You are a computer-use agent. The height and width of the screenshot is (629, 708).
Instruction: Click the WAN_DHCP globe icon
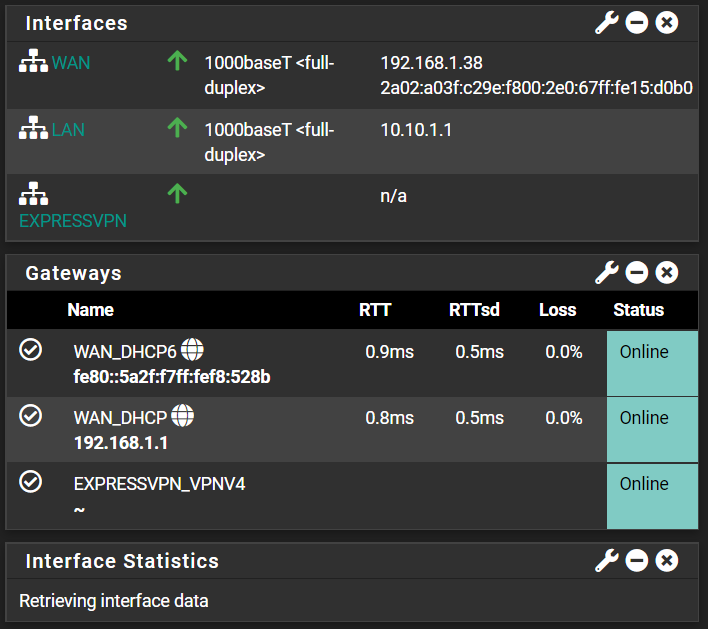(182, 416)
